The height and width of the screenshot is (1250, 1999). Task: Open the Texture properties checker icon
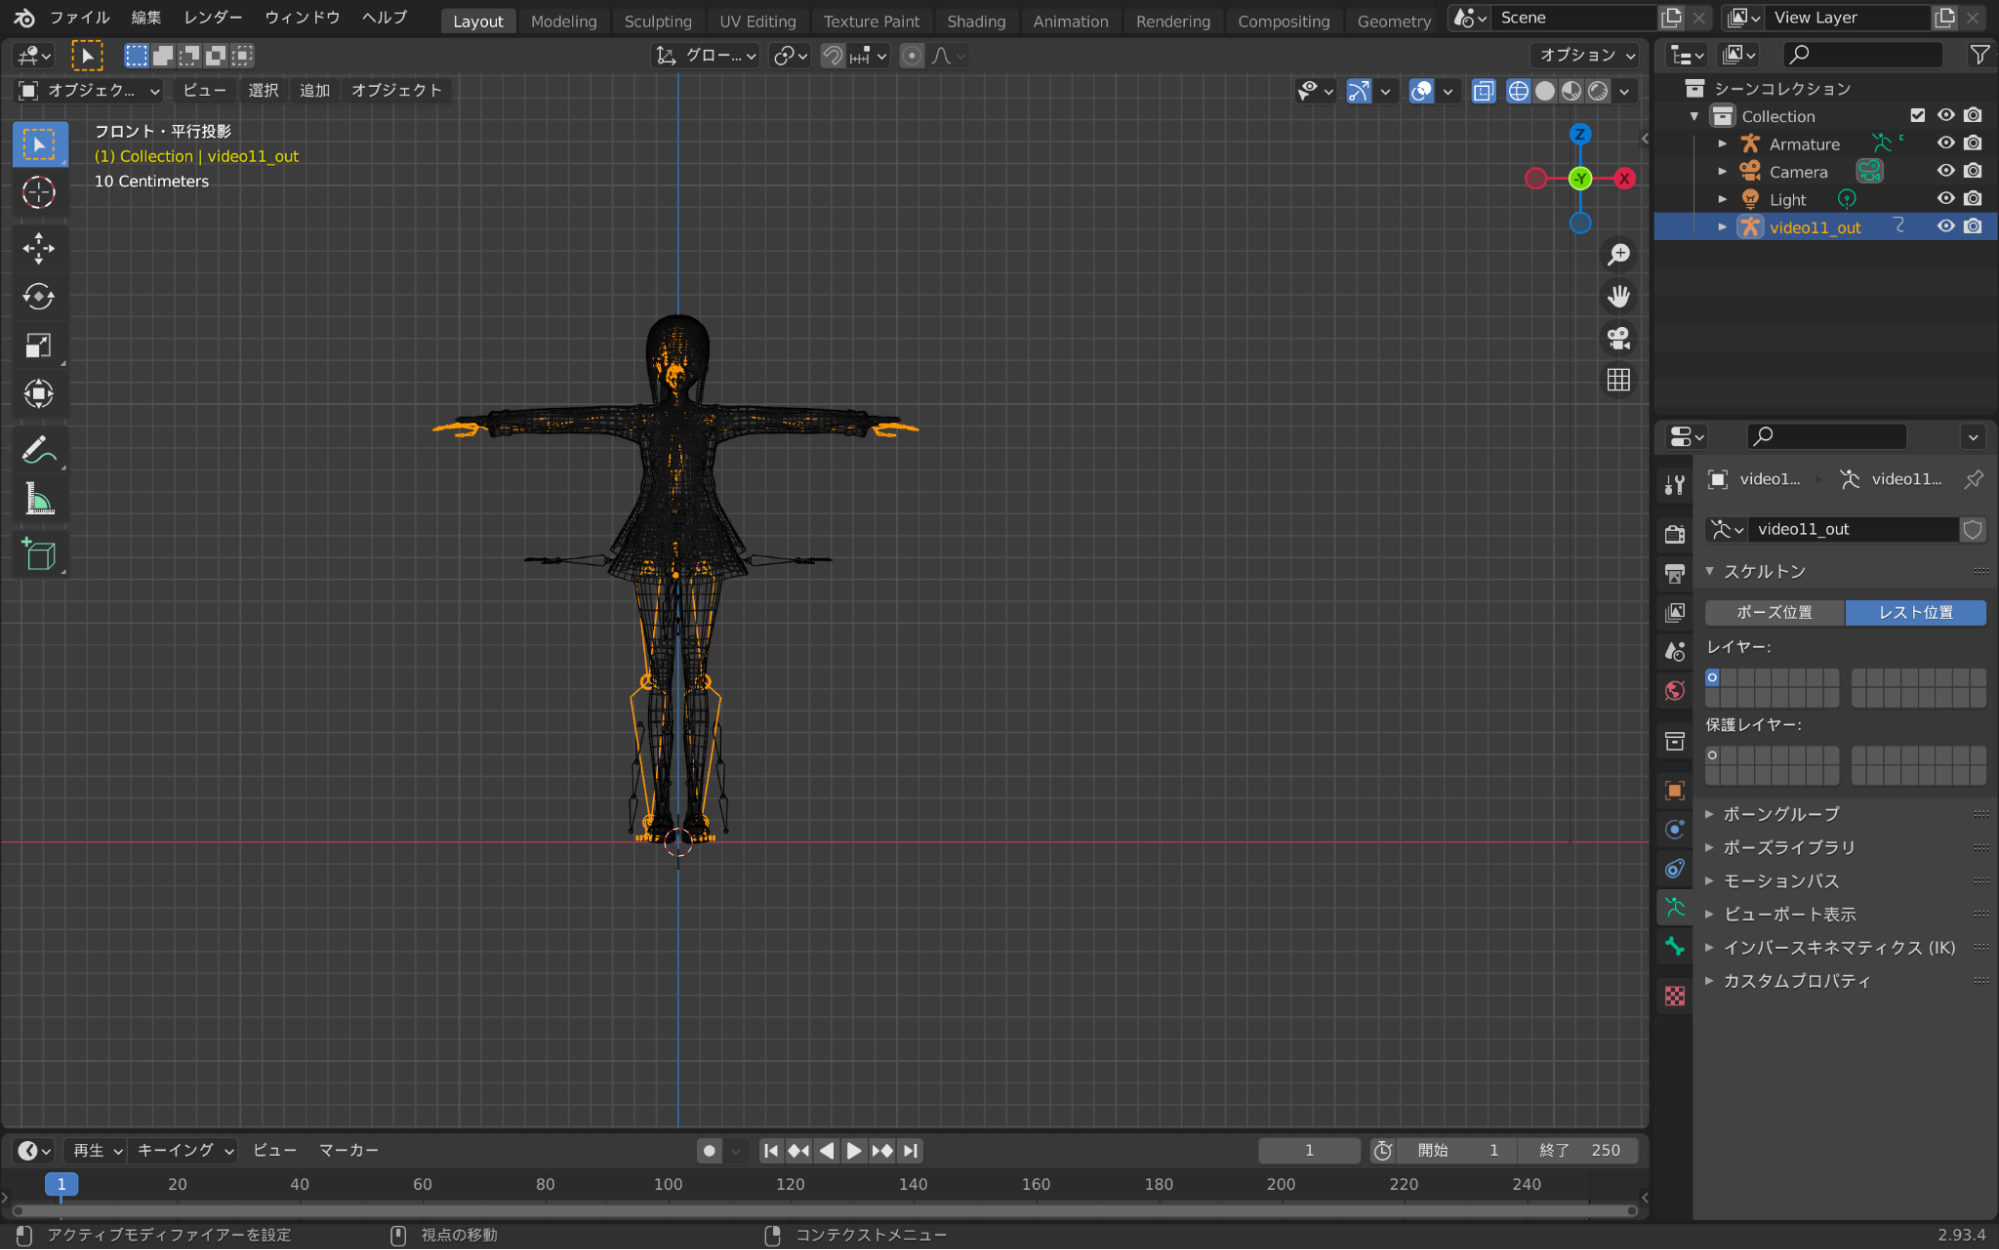[x=1675, y=997]
